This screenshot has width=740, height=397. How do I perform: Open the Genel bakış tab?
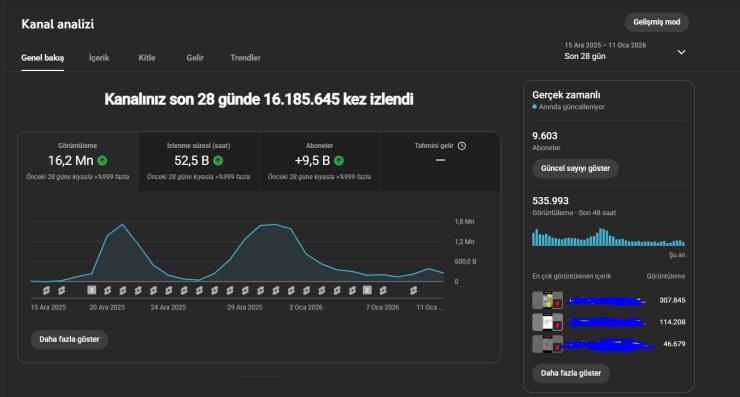[42, 58]
